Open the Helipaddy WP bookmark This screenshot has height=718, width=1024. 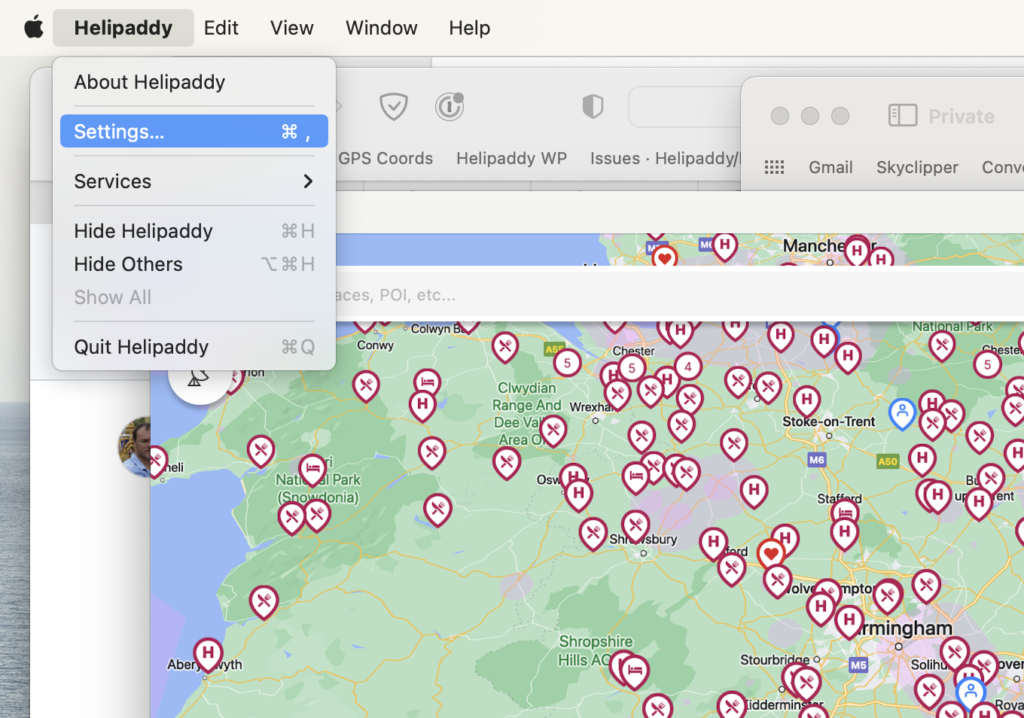511,158
